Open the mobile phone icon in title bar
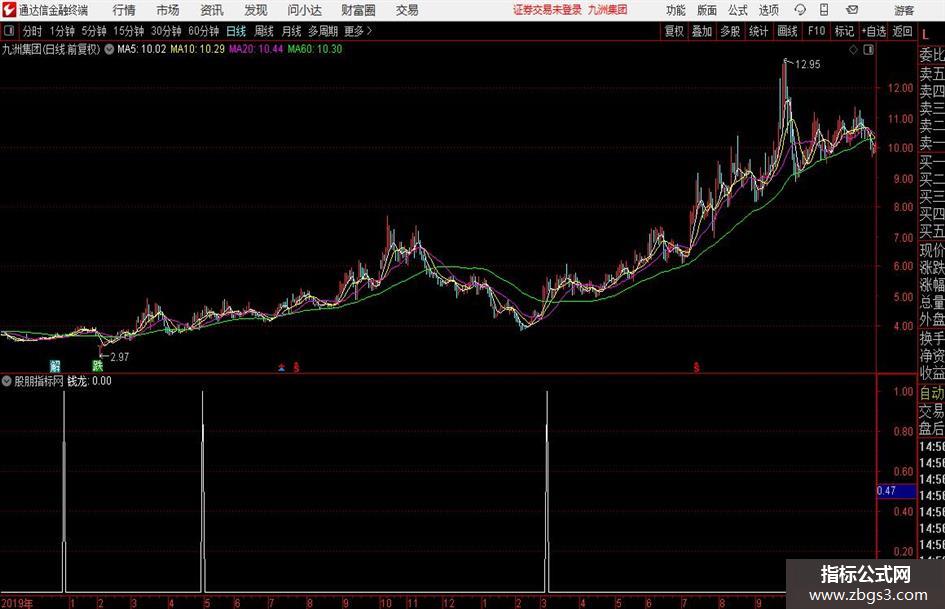The width and height of the screenshot is (945, 609). [824, 10]
